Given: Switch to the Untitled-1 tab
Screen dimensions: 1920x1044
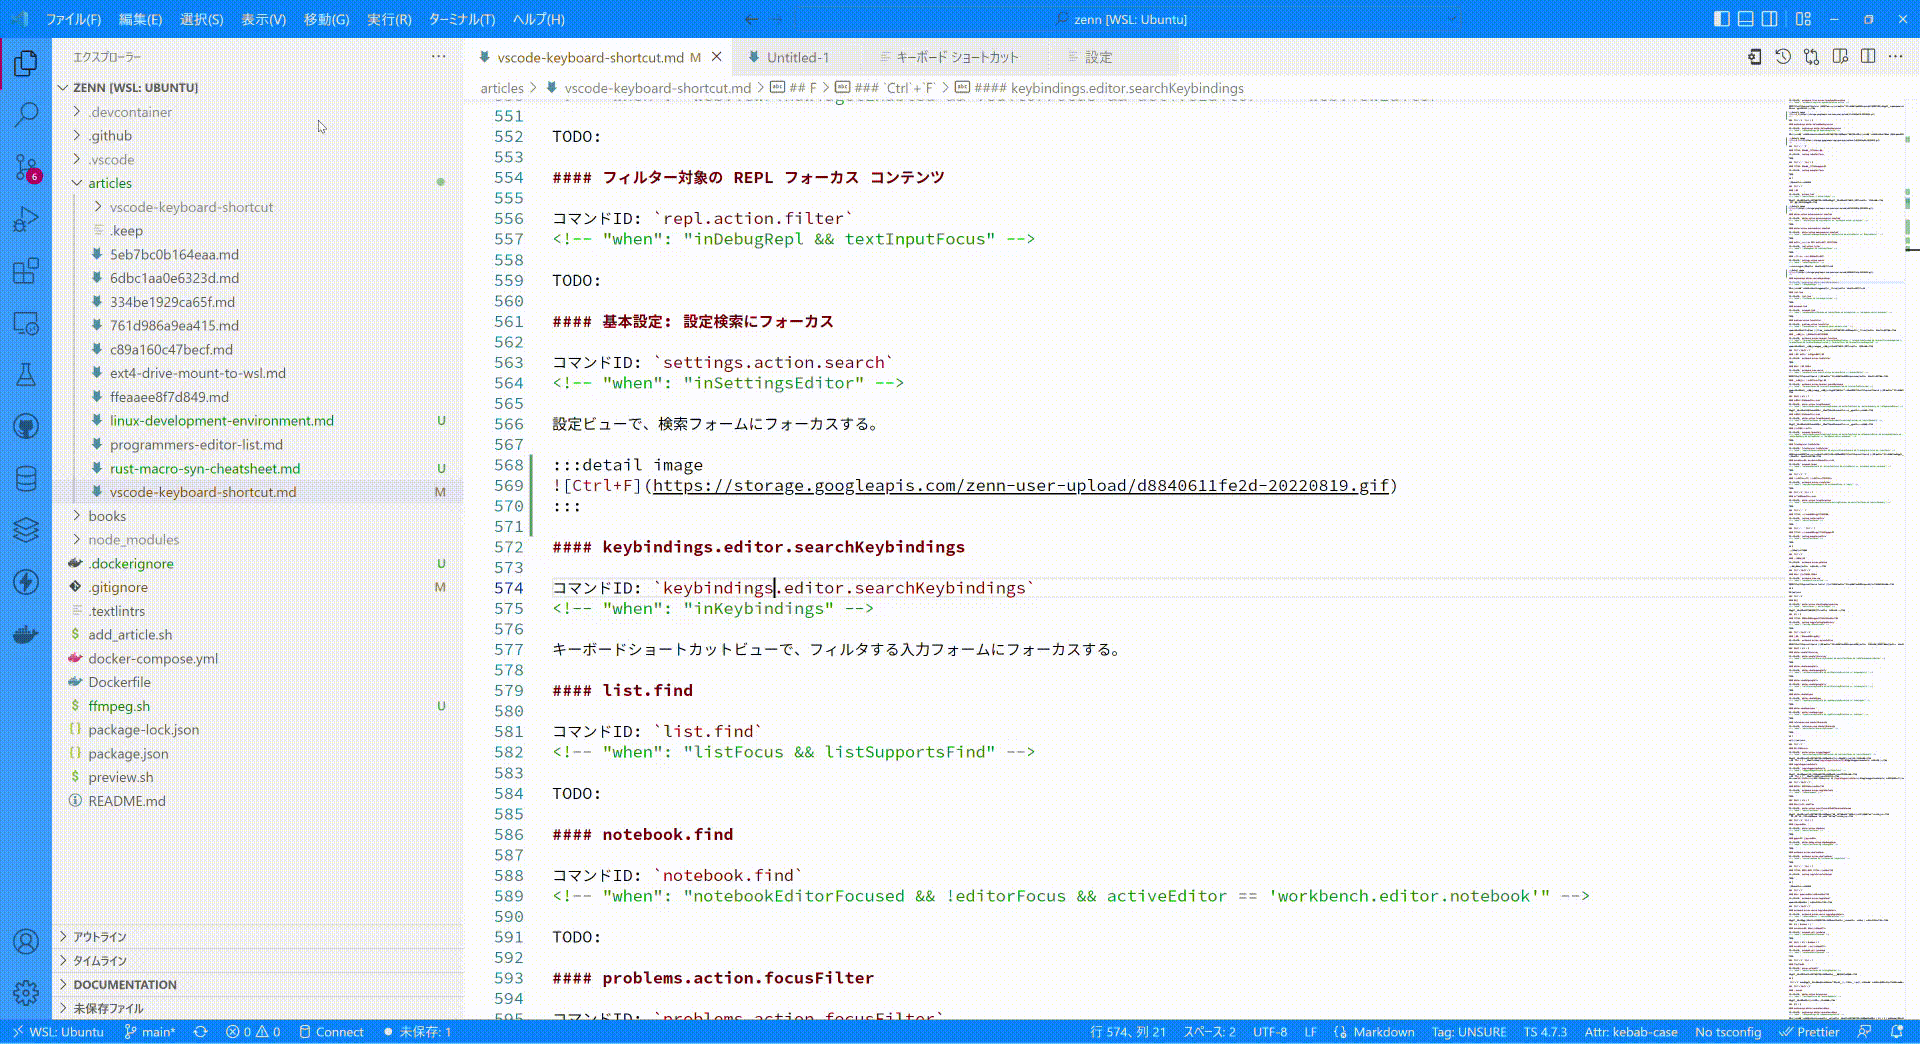Looking at the screenshot, I should [x=797, y=57].
